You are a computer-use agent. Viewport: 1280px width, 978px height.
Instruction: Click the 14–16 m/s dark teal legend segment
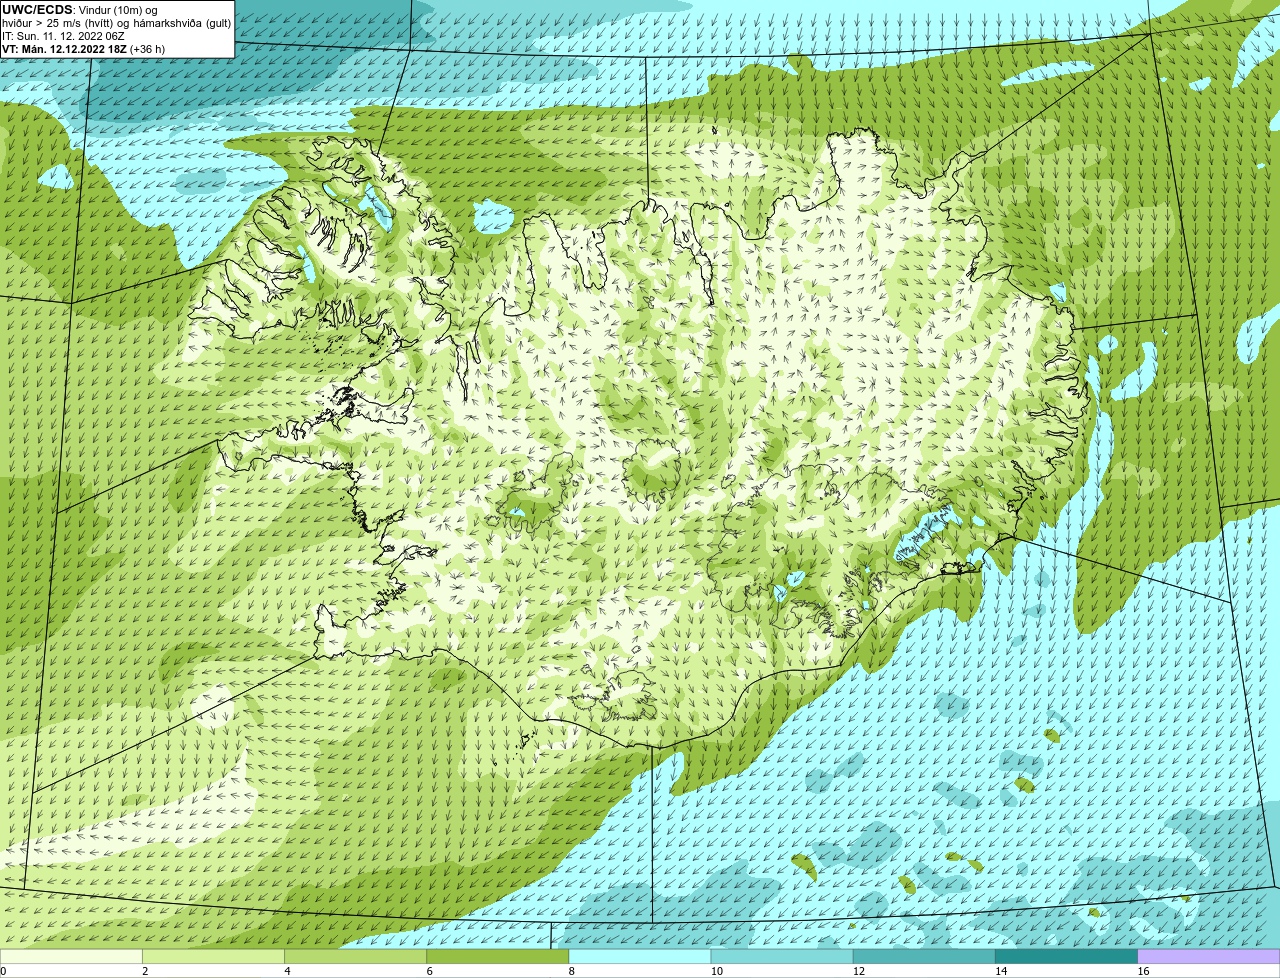point(1067,957)
